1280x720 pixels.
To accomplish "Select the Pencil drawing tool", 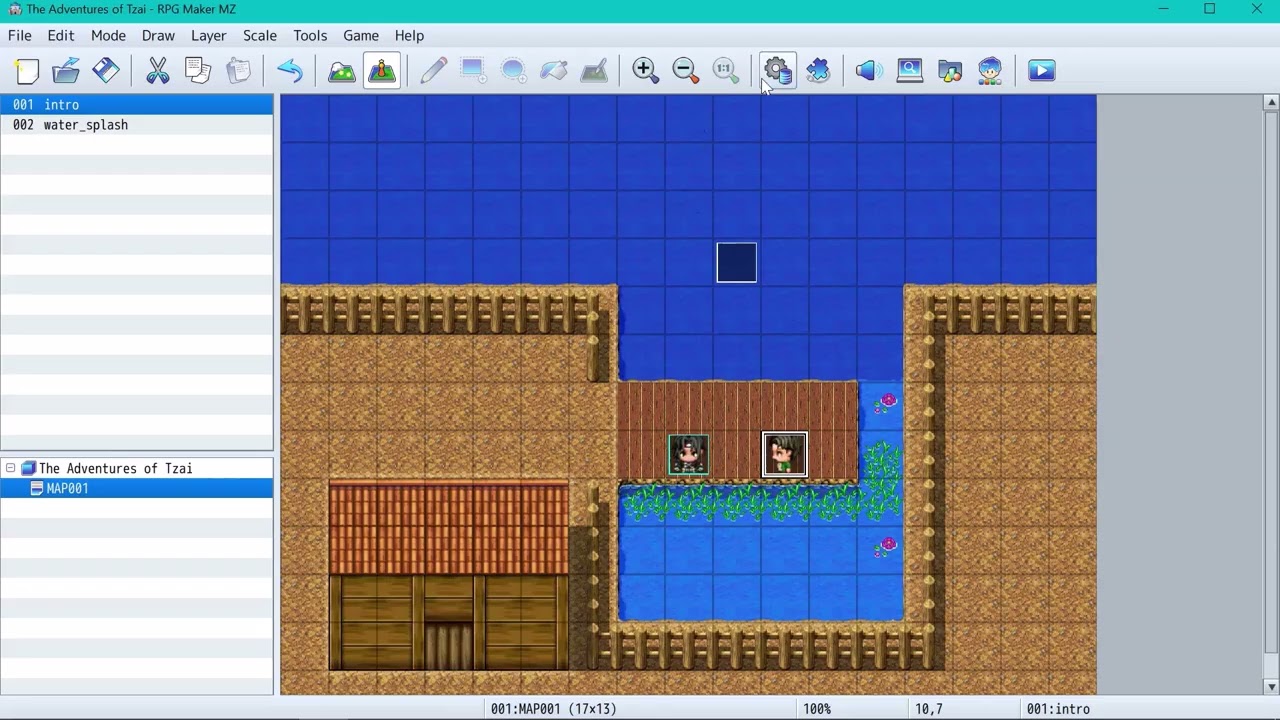I will 434,71.
